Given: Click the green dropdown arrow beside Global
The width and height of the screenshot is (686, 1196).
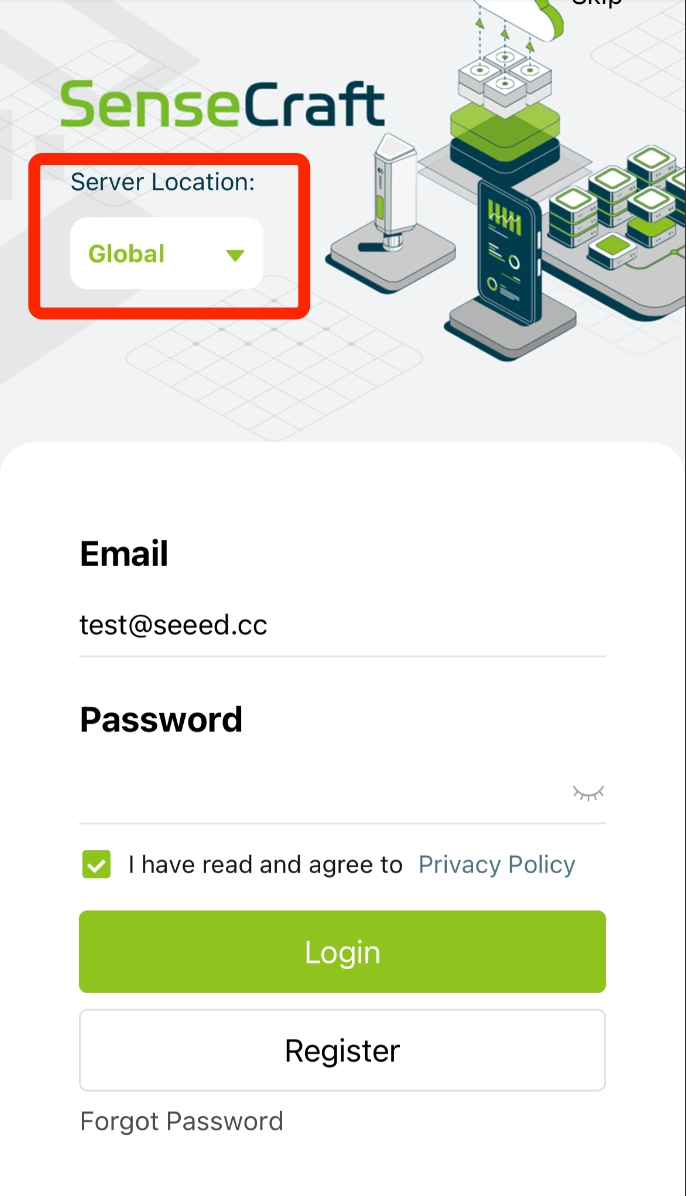Looking at the screenshot, I should (235, 255).
